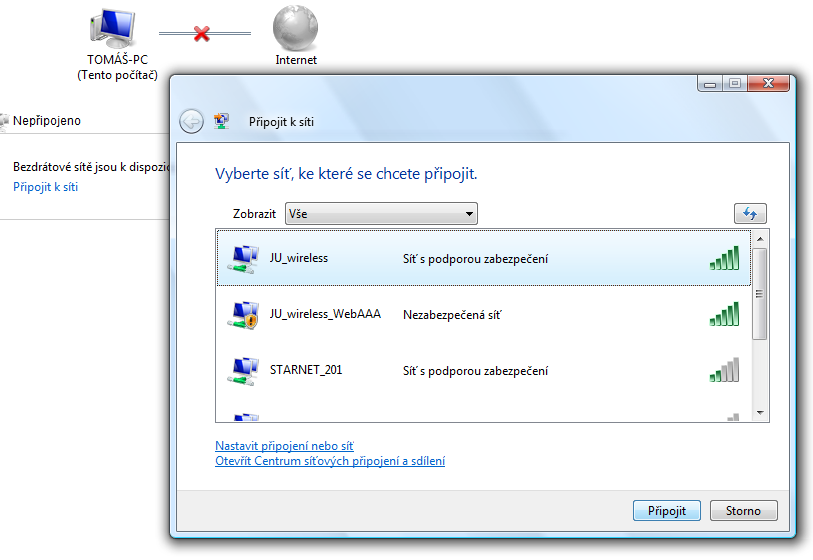The height and width of the screenshot is (560, 813).
Task: Select the JU_wireless_WebAAA network name
Action: [x=325, y=314]
